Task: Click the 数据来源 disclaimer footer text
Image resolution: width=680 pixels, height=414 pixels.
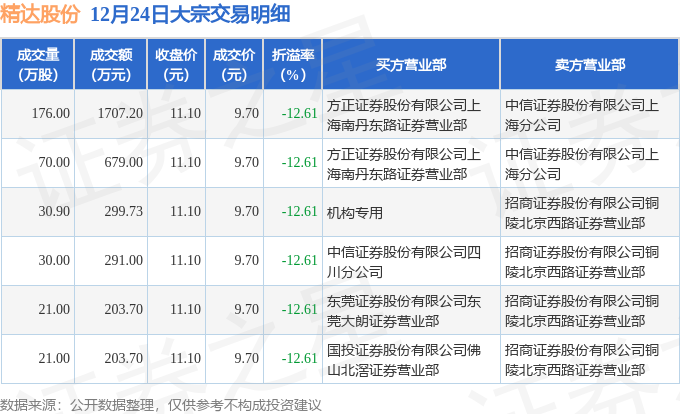Action: [x=161, y=405]
